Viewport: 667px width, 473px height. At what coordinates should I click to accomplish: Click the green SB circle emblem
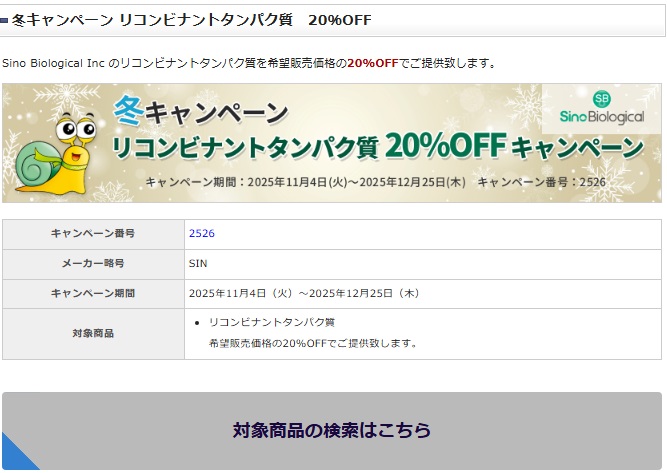(x=601, y=98)
